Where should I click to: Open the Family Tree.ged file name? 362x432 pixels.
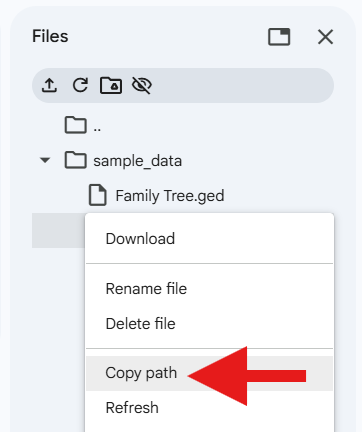(170, 196)
